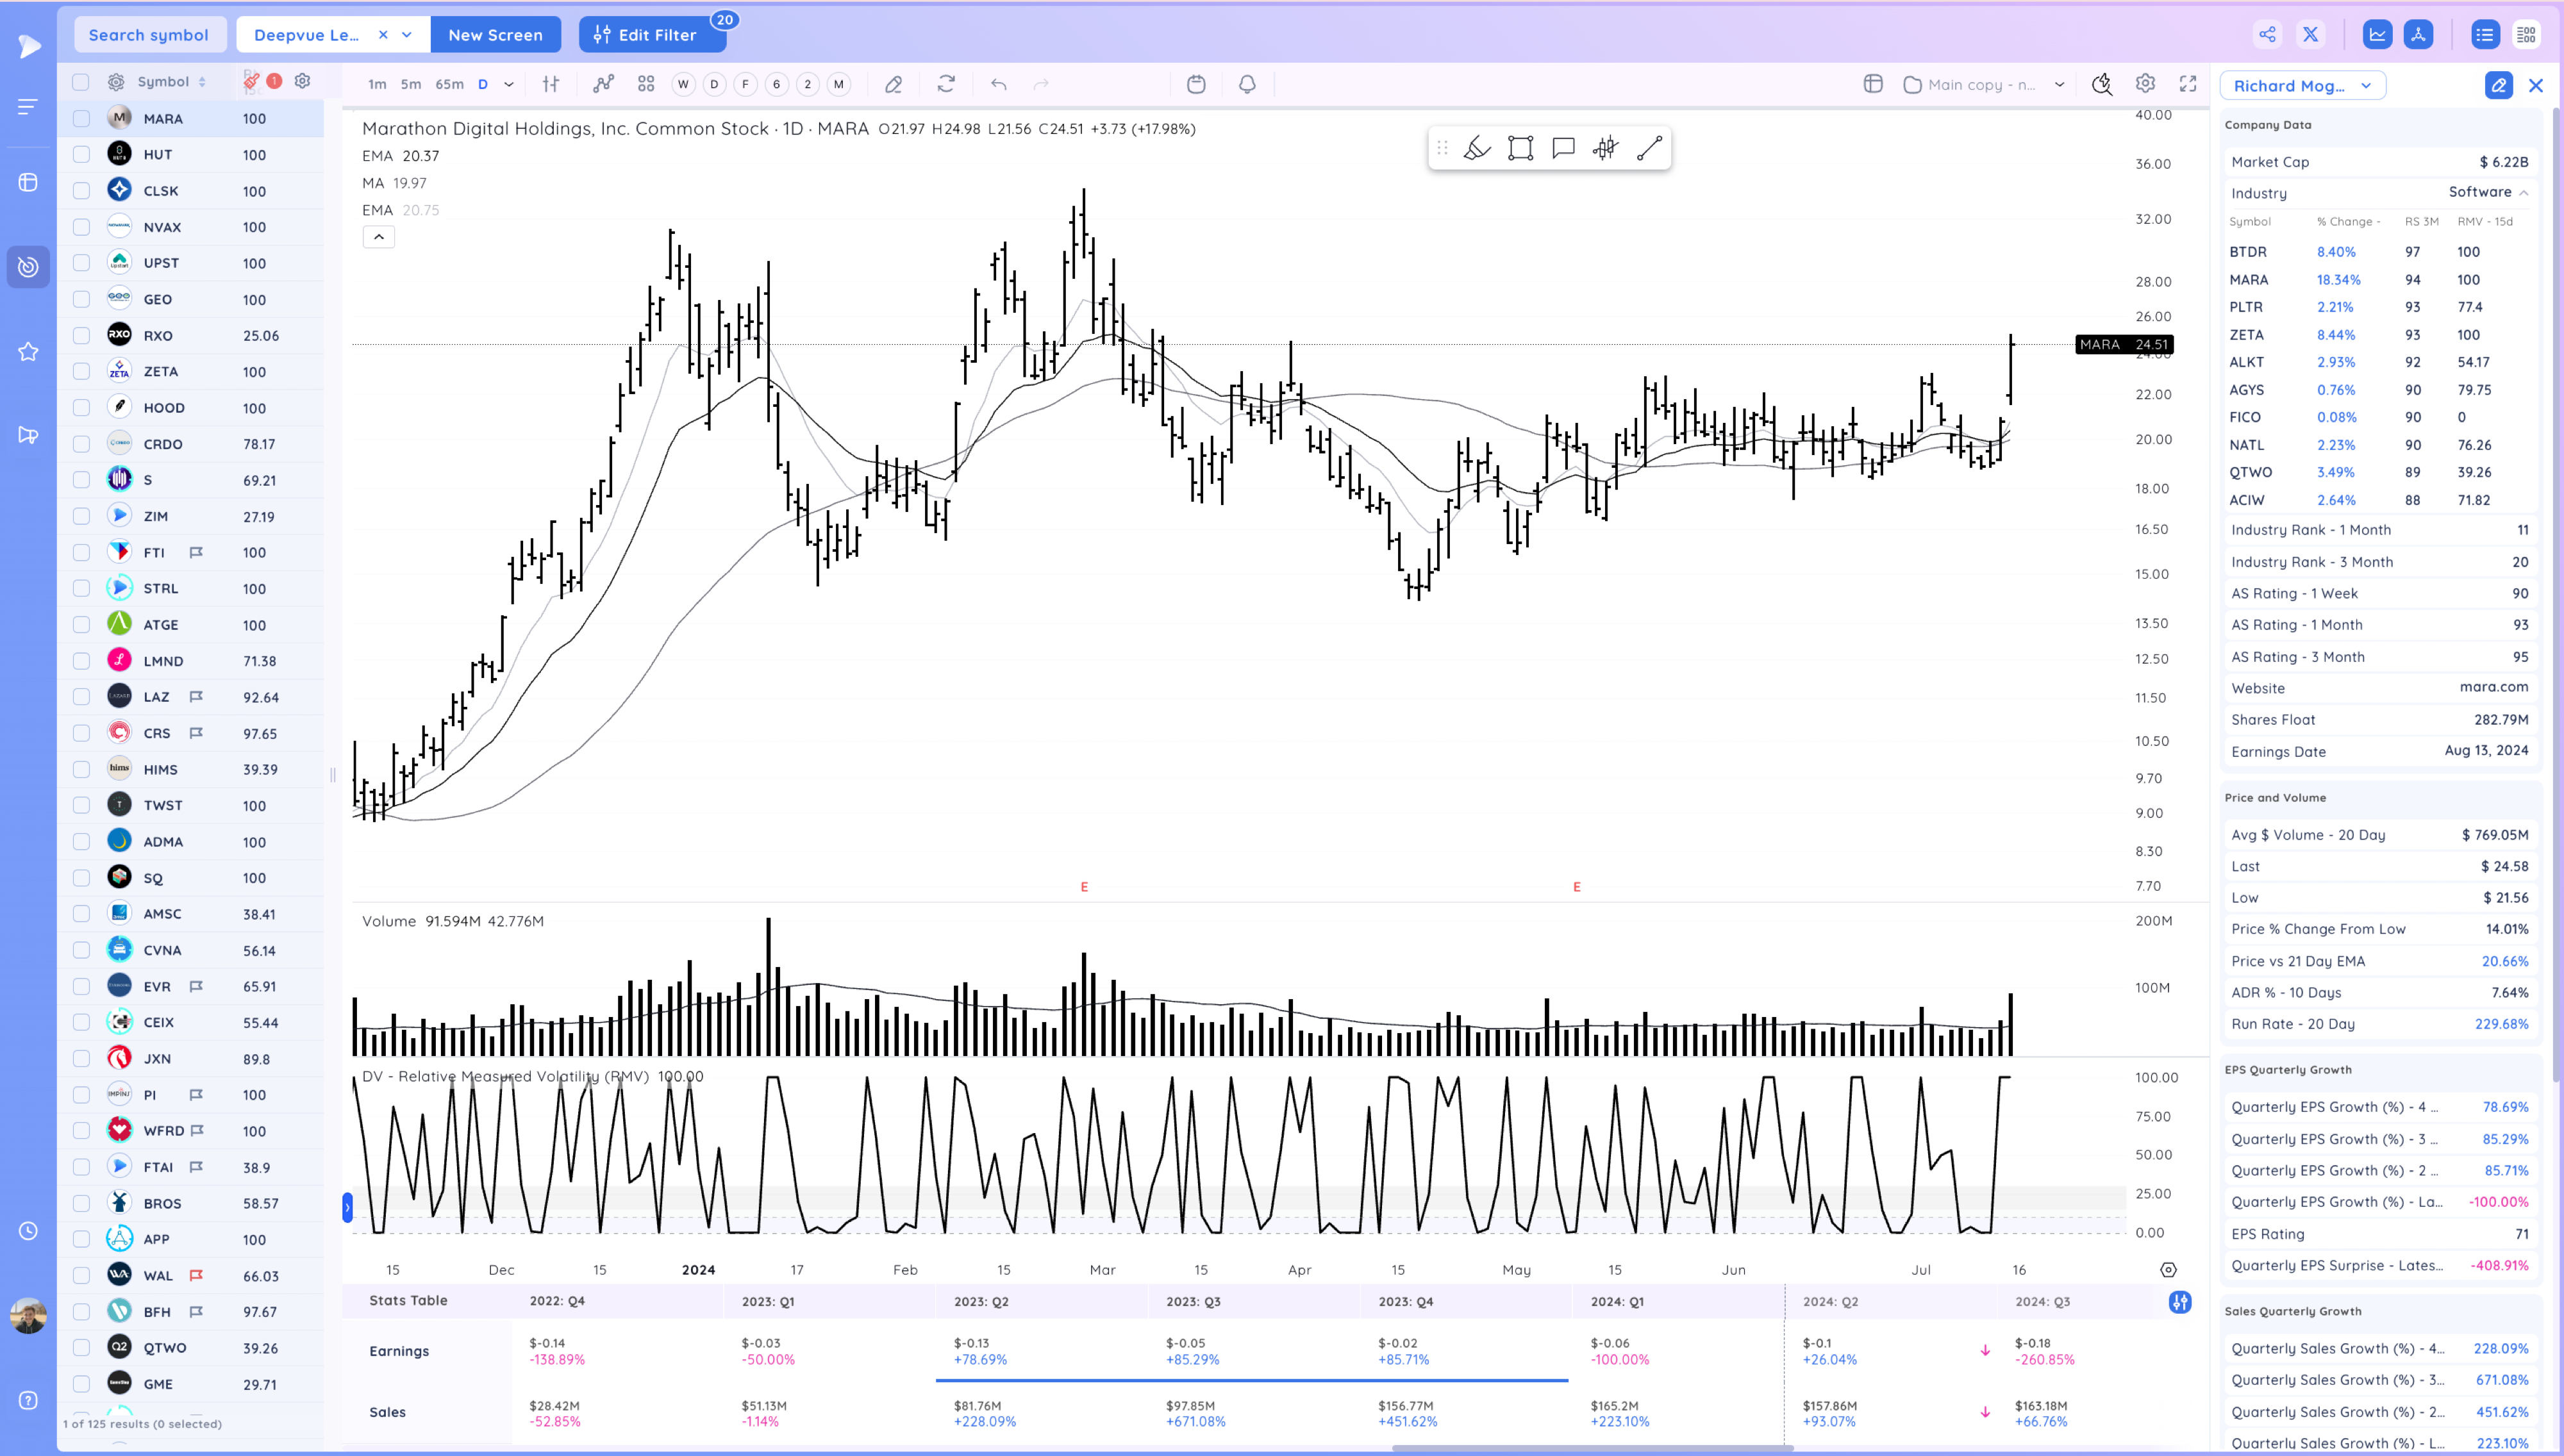Click the New Screen button
This screenshot has height=1456, width=2564.
point(495,35)
